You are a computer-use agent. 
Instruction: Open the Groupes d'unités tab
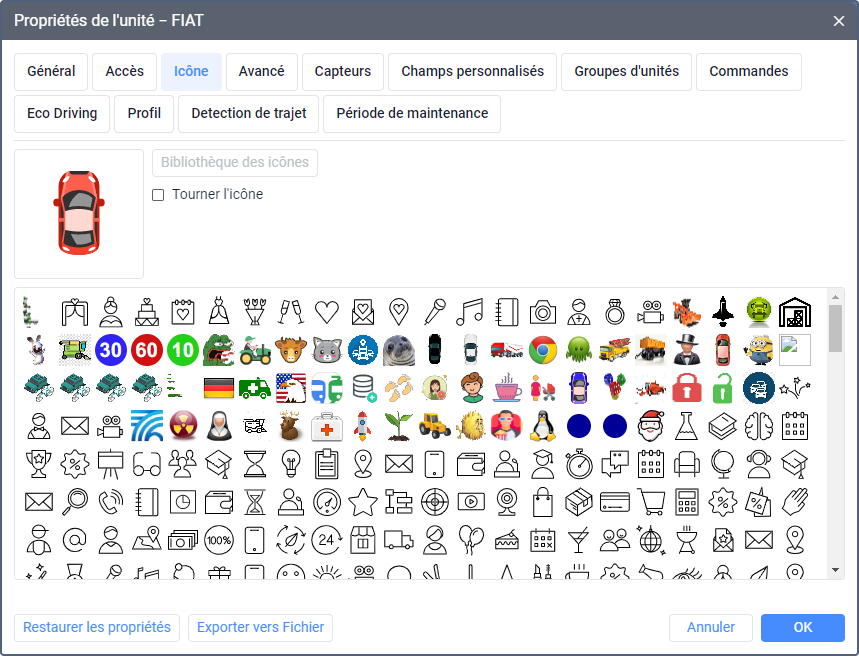tap(626, 71)
